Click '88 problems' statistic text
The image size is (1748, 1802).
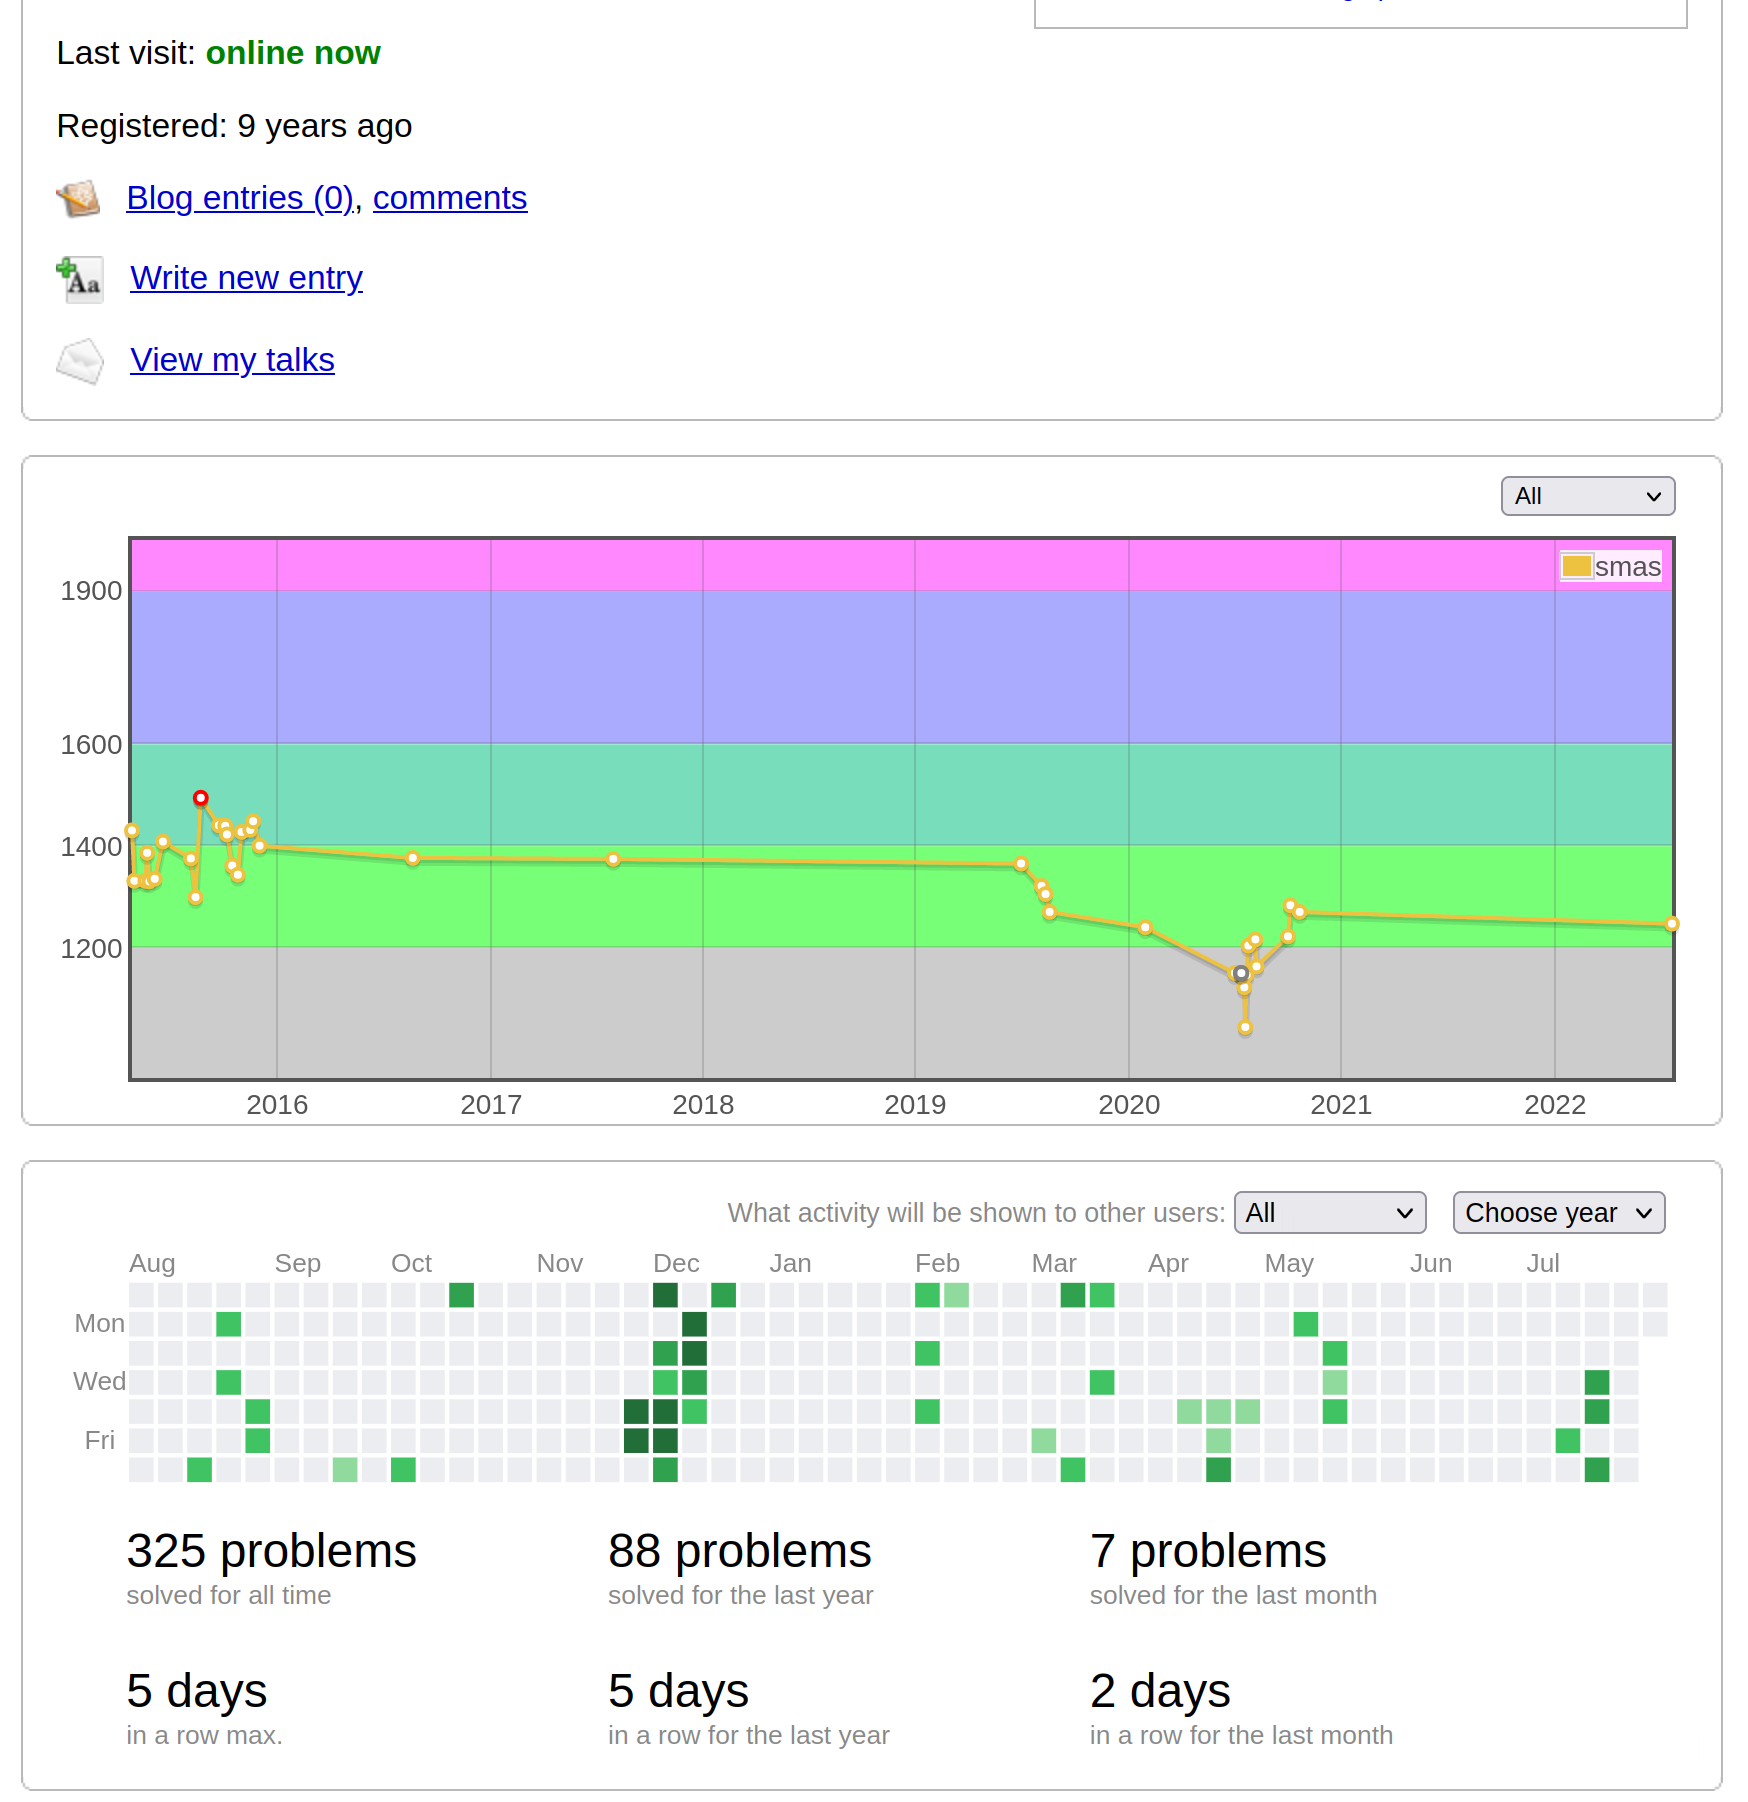pos(740,1552)
